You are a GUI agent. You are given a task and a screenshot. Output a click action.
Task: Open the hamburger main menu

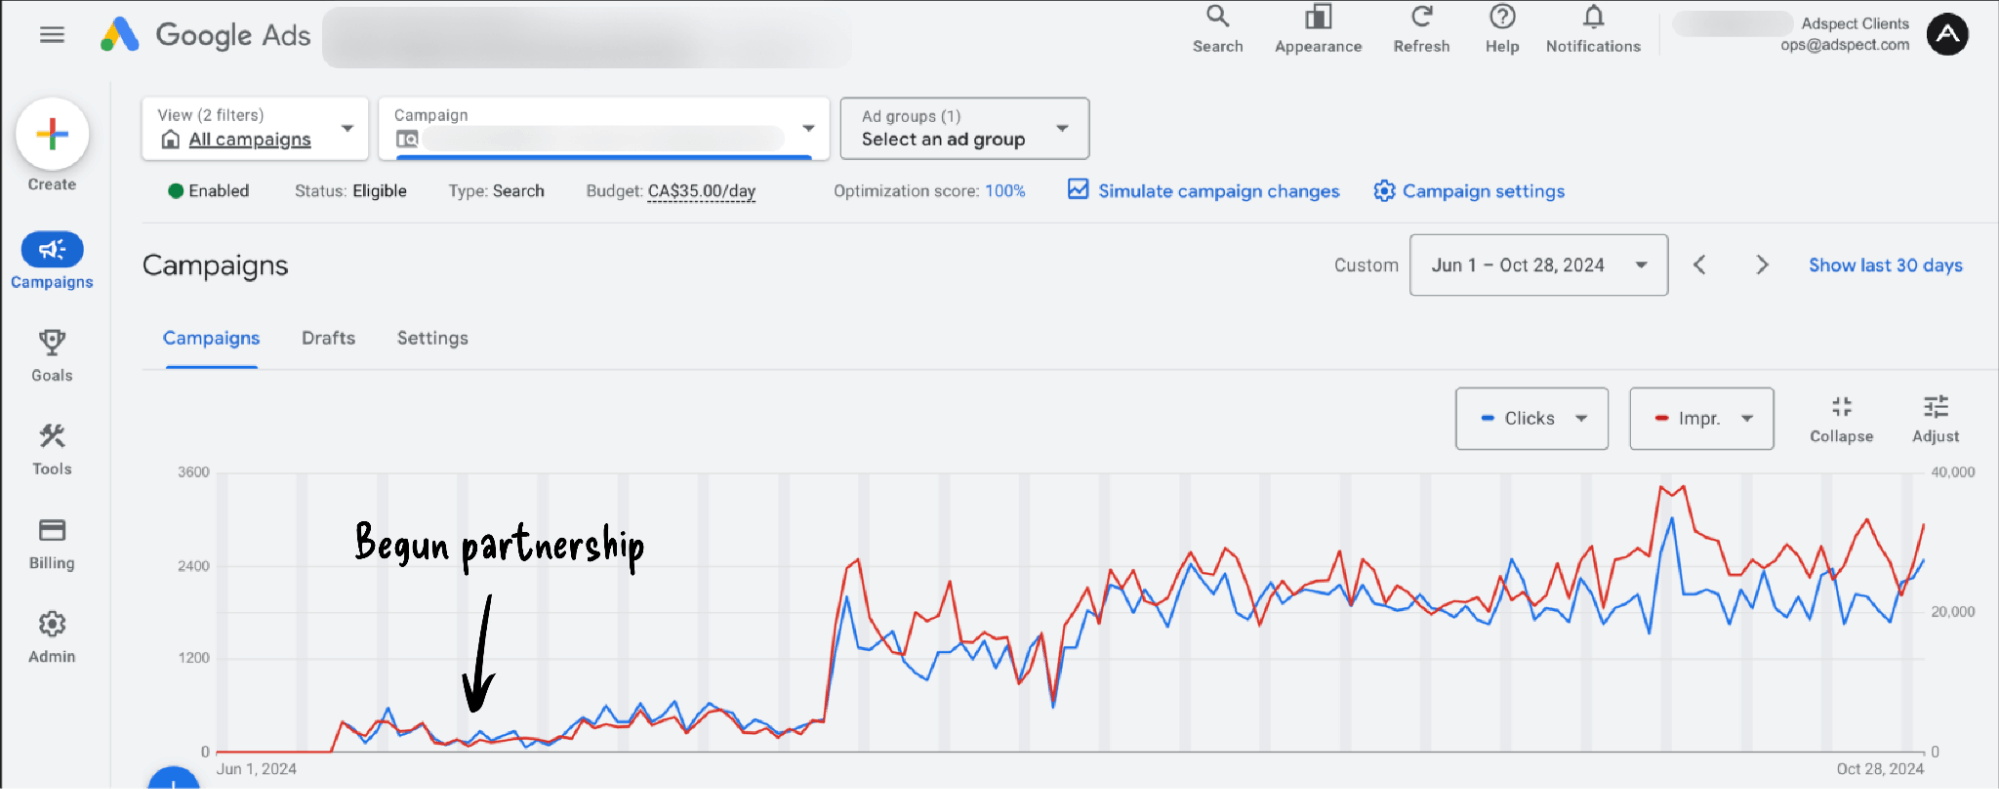pyautogui.click(x=52, y=35)
